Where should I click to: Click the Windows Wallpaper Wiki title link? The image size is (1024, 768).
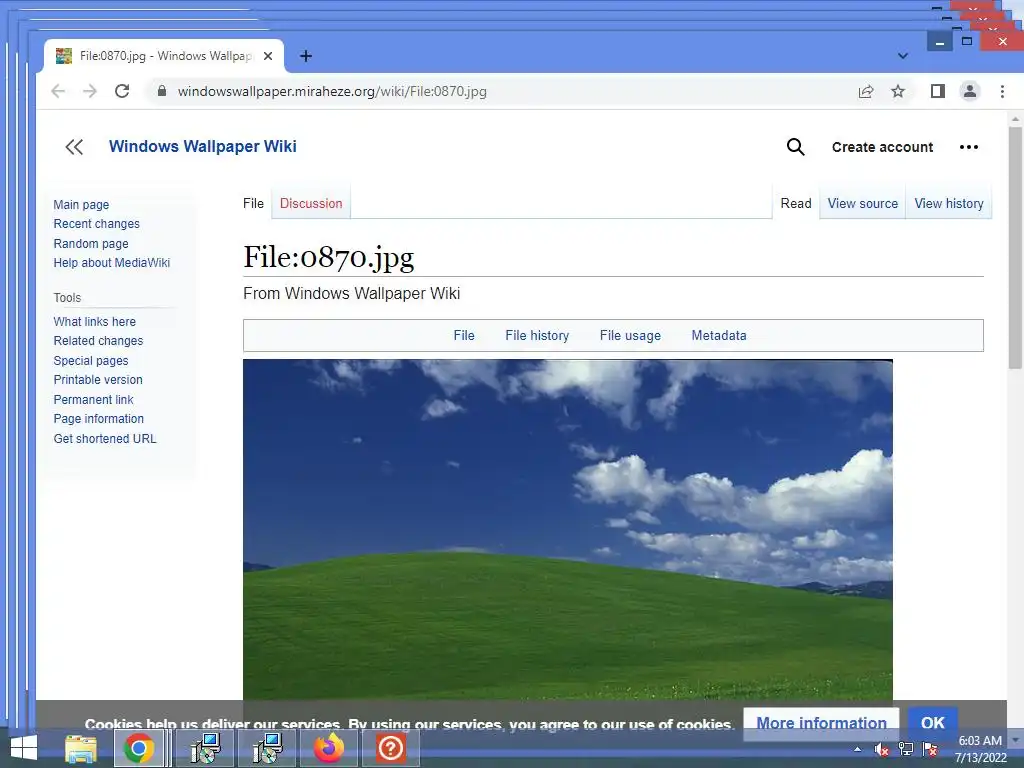(202, 146)
